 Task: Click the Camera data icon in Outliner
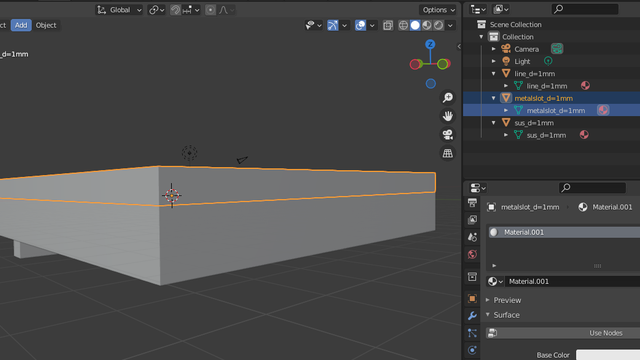pyautogui.click(x=557, y=49)
